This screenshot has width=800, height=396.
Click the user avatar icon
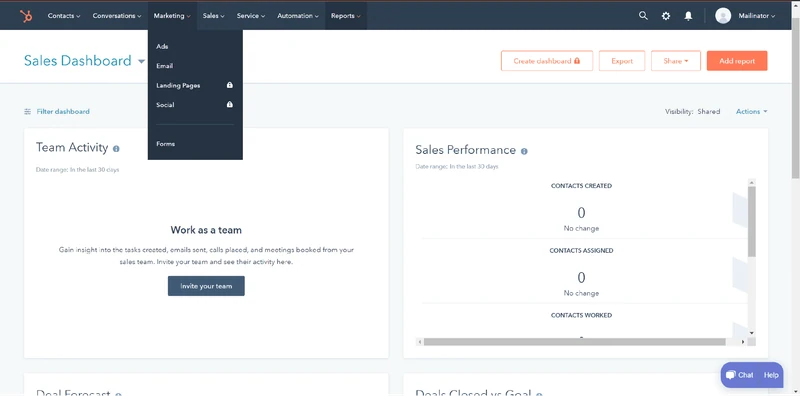(723, 16)
